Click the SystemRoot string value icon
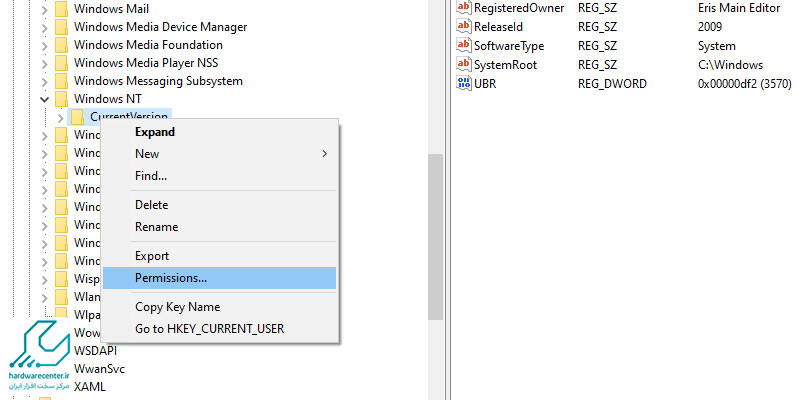The image size is (800, 400). click(x=463, y=64)
